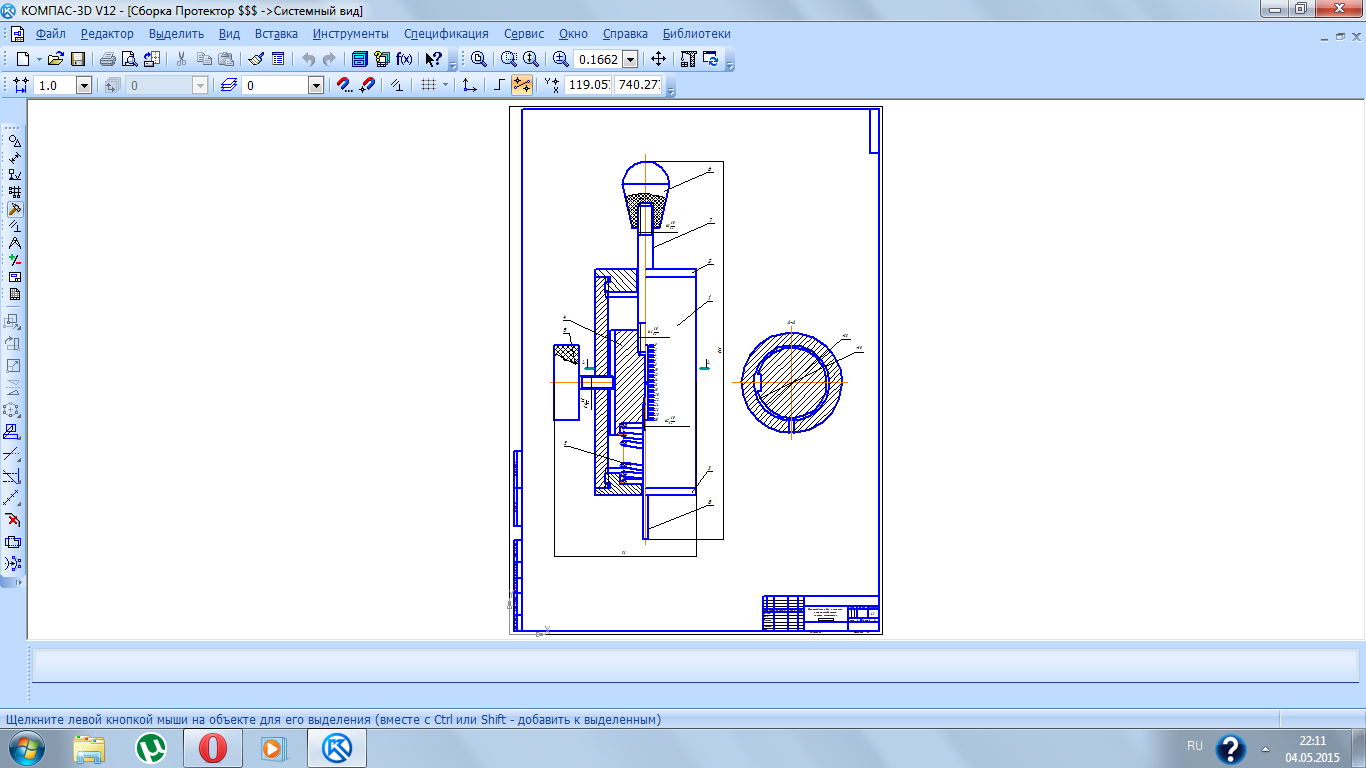The image size is (1366, 768).
Task: Open the Вставка menu
Action: [276, 34]
